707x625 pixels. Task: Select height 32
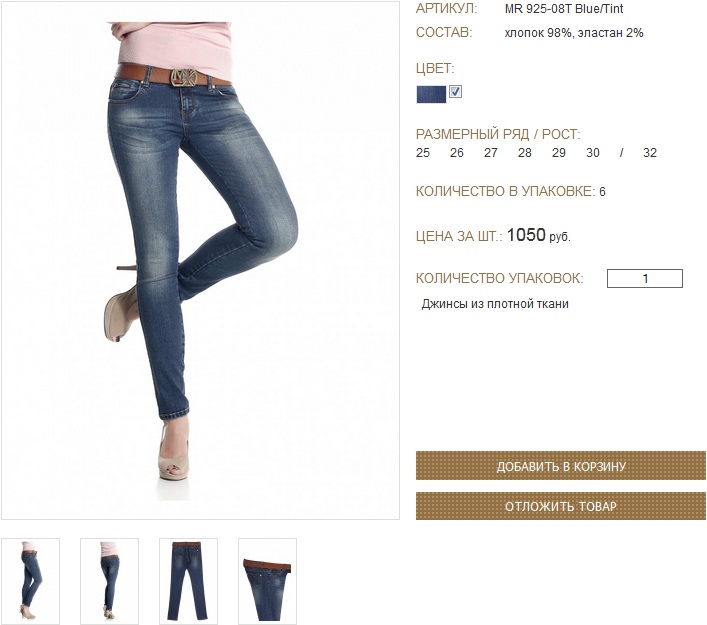650,152
